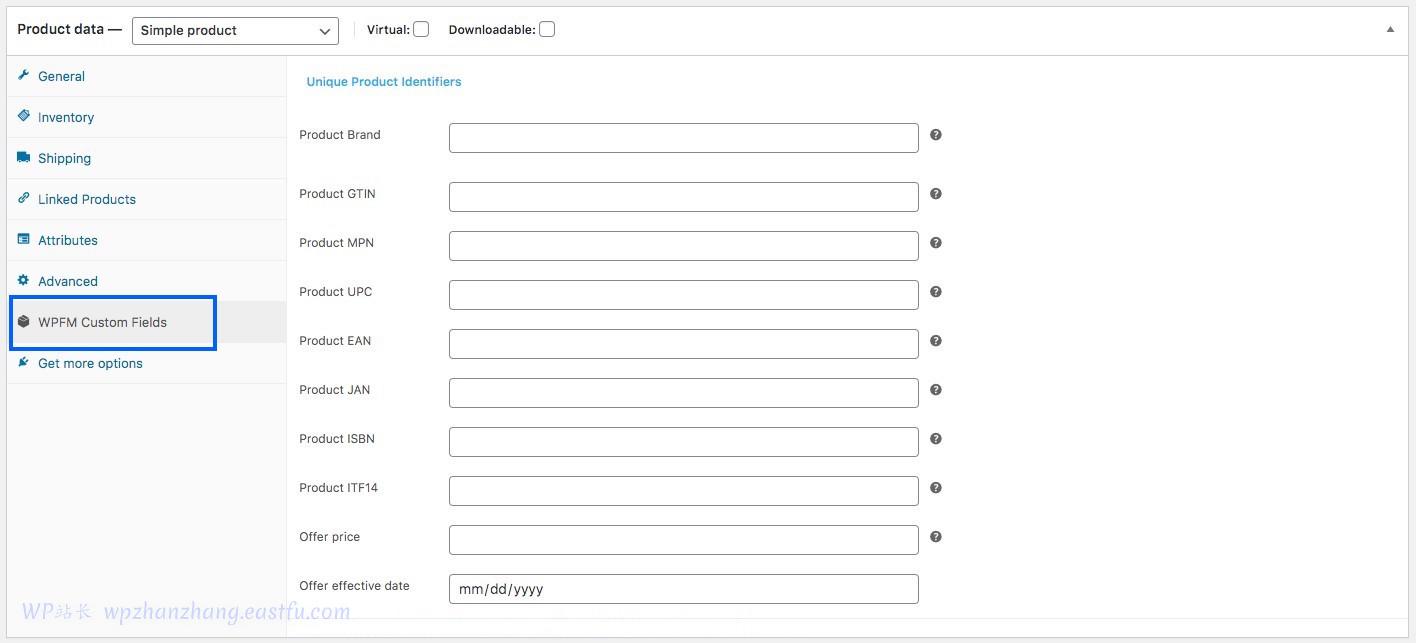Click the Get more options plug icon
Image resolution: width=1416 pixels, height=643 pixels.
(24, 362)
